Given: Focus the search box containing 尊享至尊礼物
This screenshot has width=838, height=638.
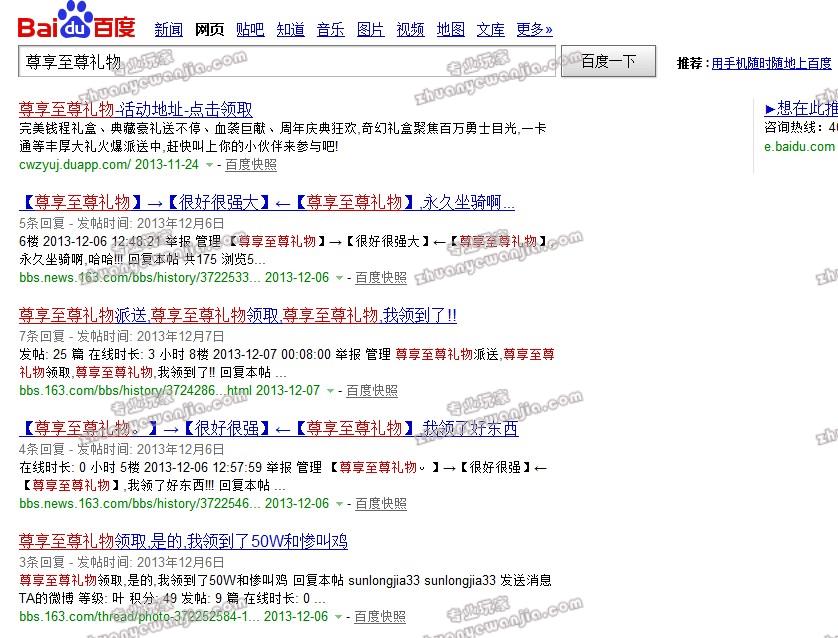Looking at the screenshot, I should pos(287,61).
